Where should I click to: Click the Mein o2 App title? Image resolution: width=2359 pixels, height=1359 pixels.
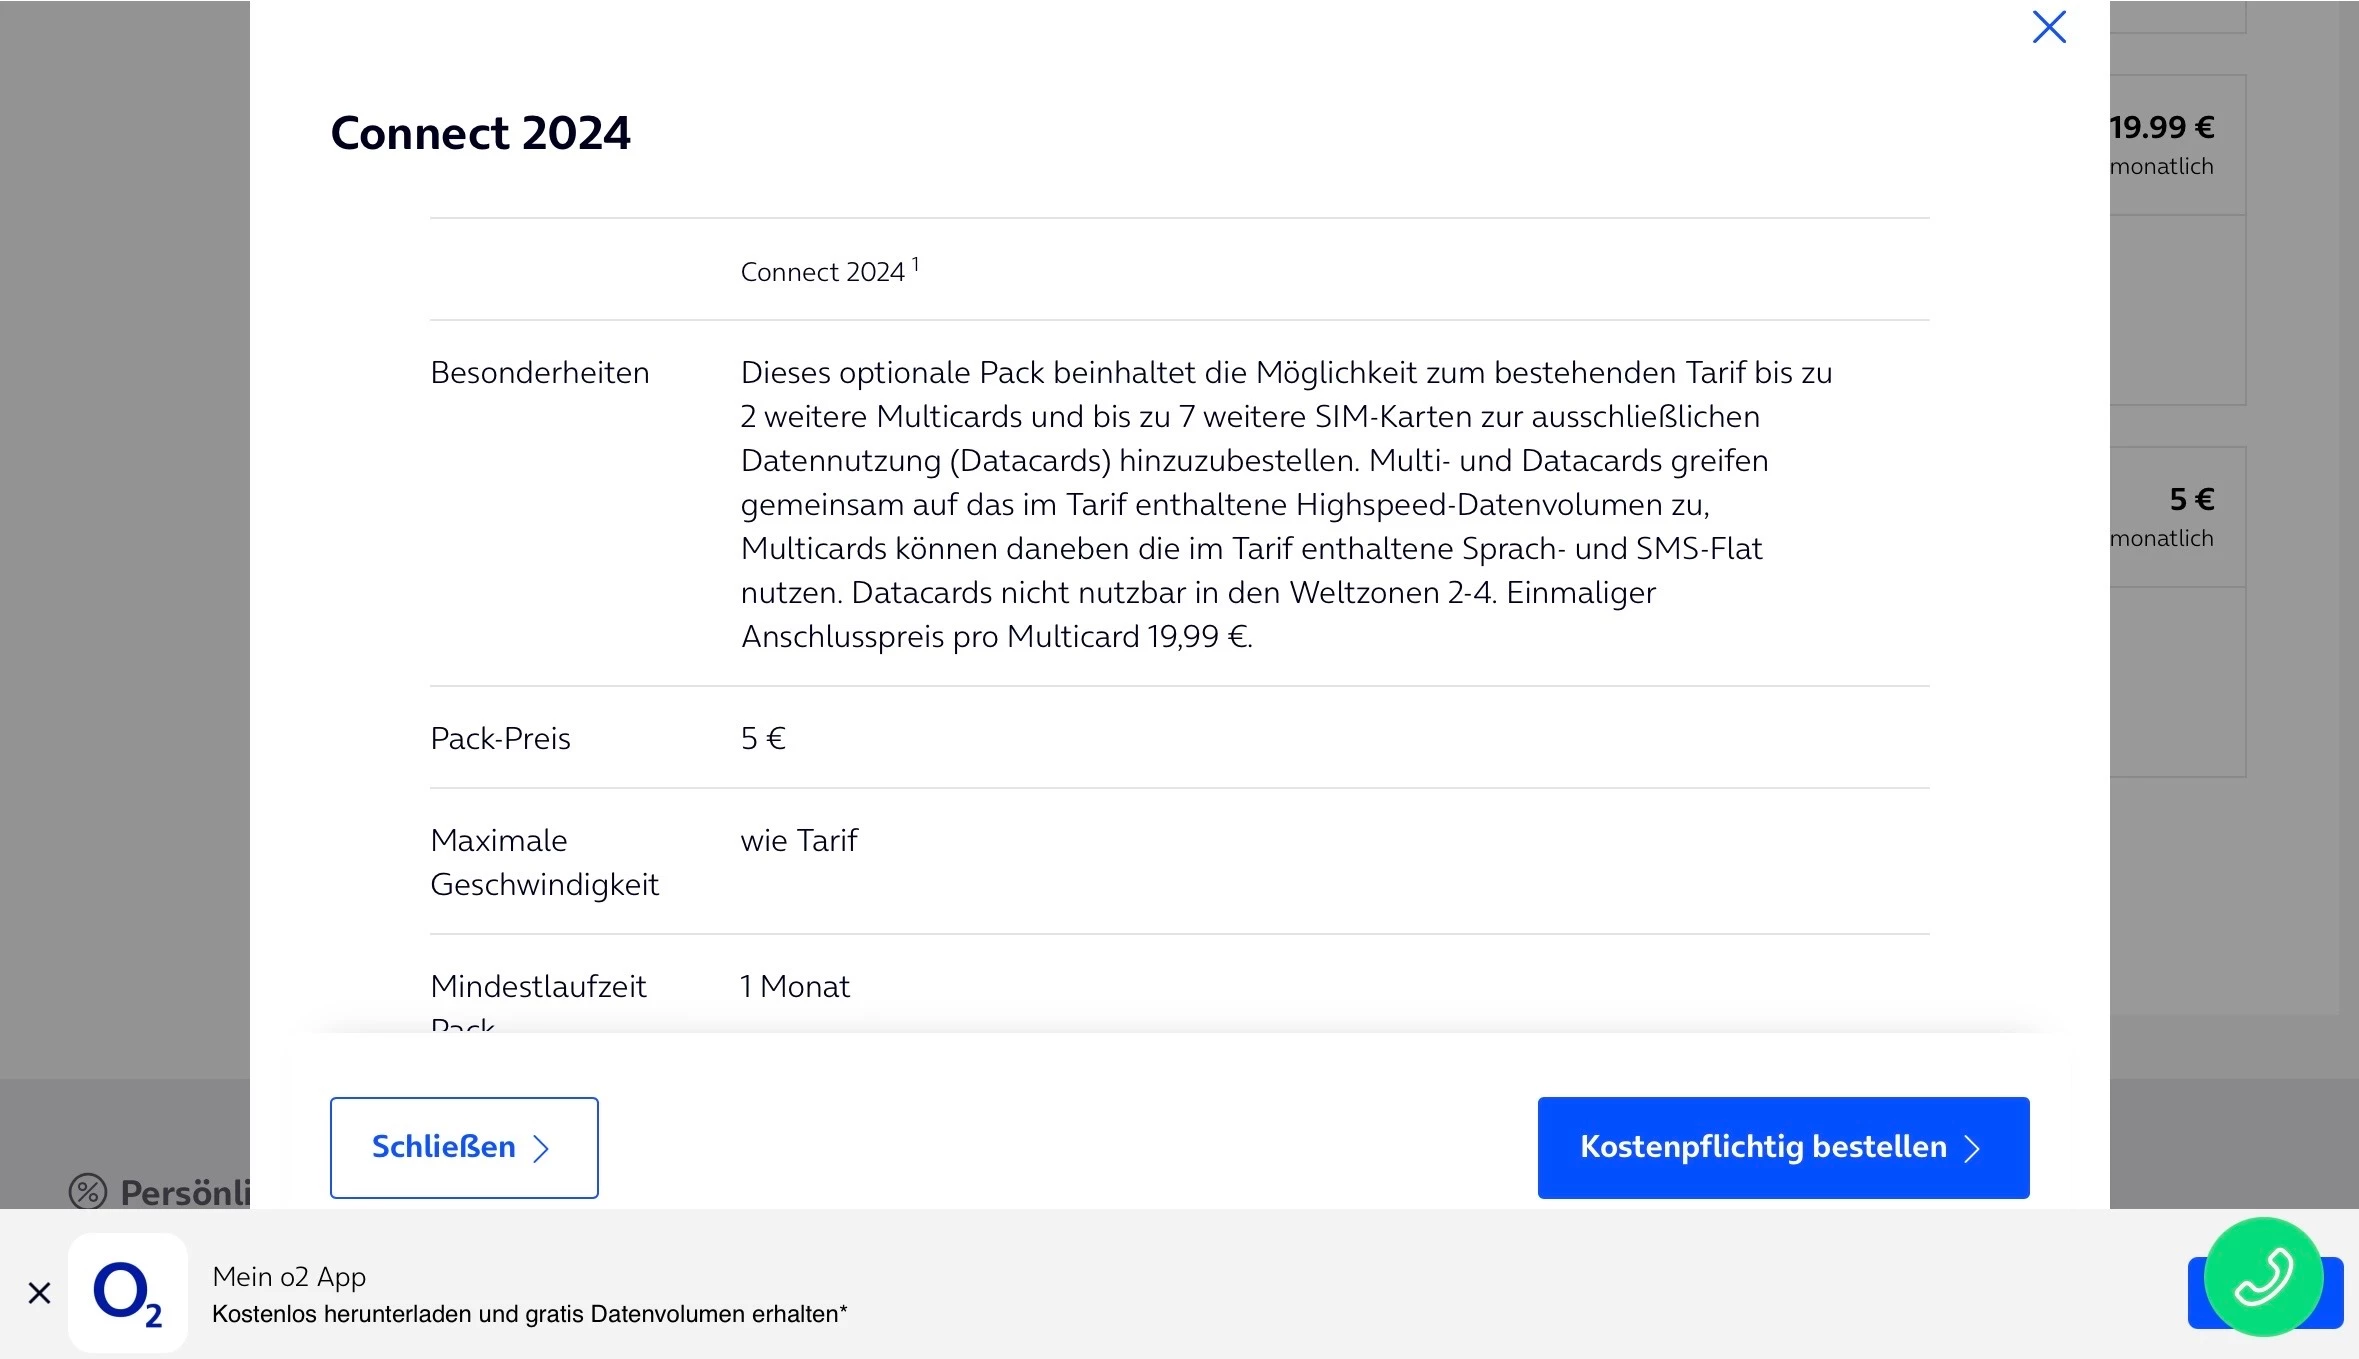(289, 1277)
